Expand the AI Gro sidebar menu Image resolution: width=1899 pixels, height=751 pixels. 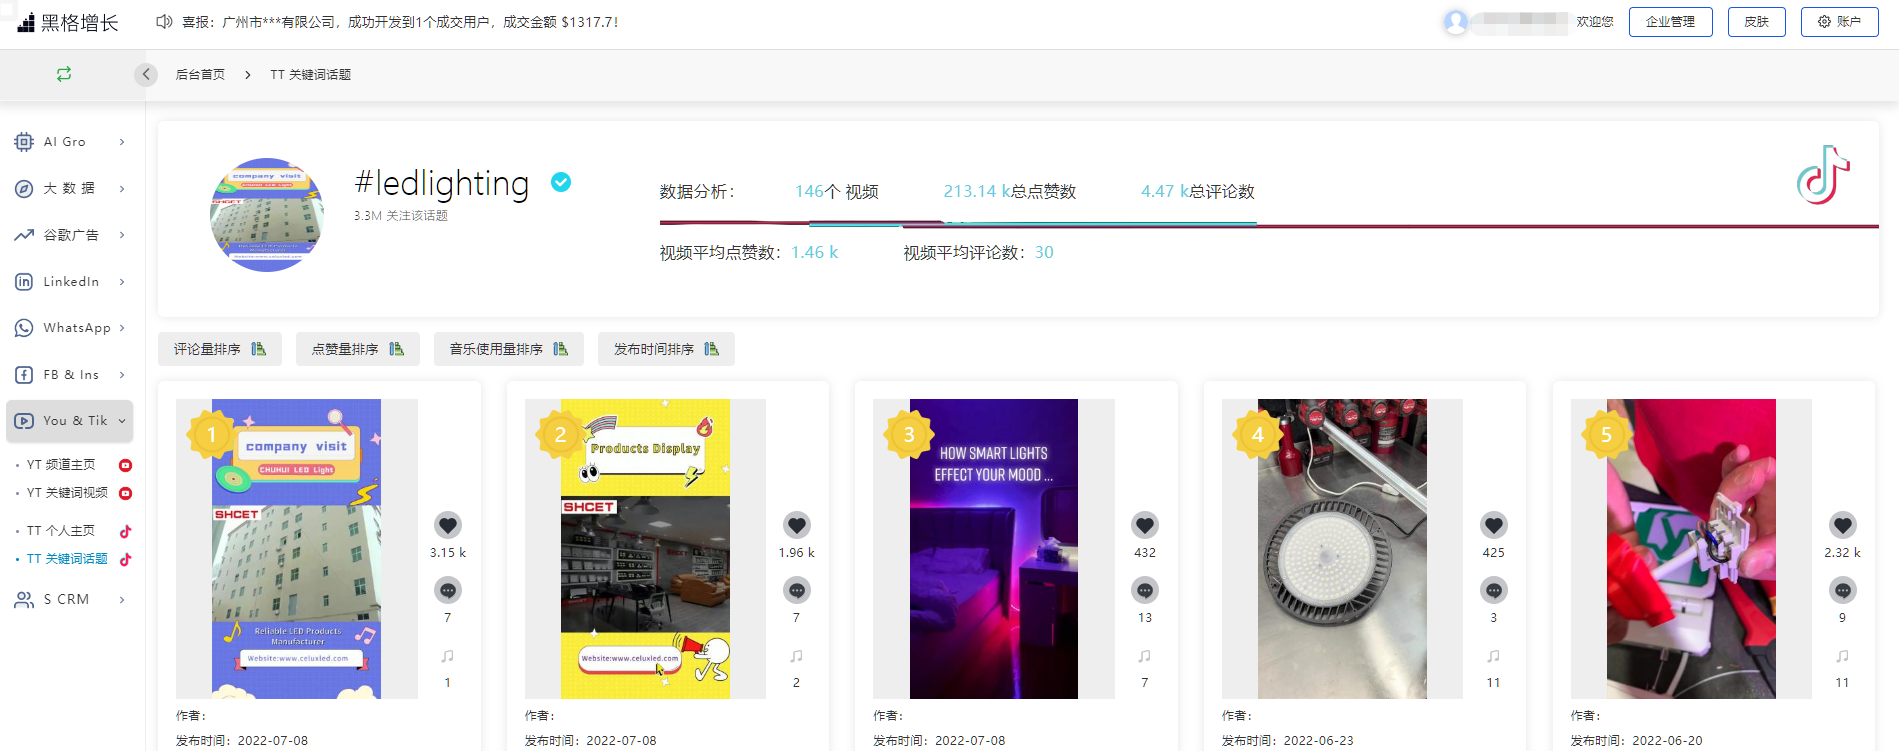[70, 142]
